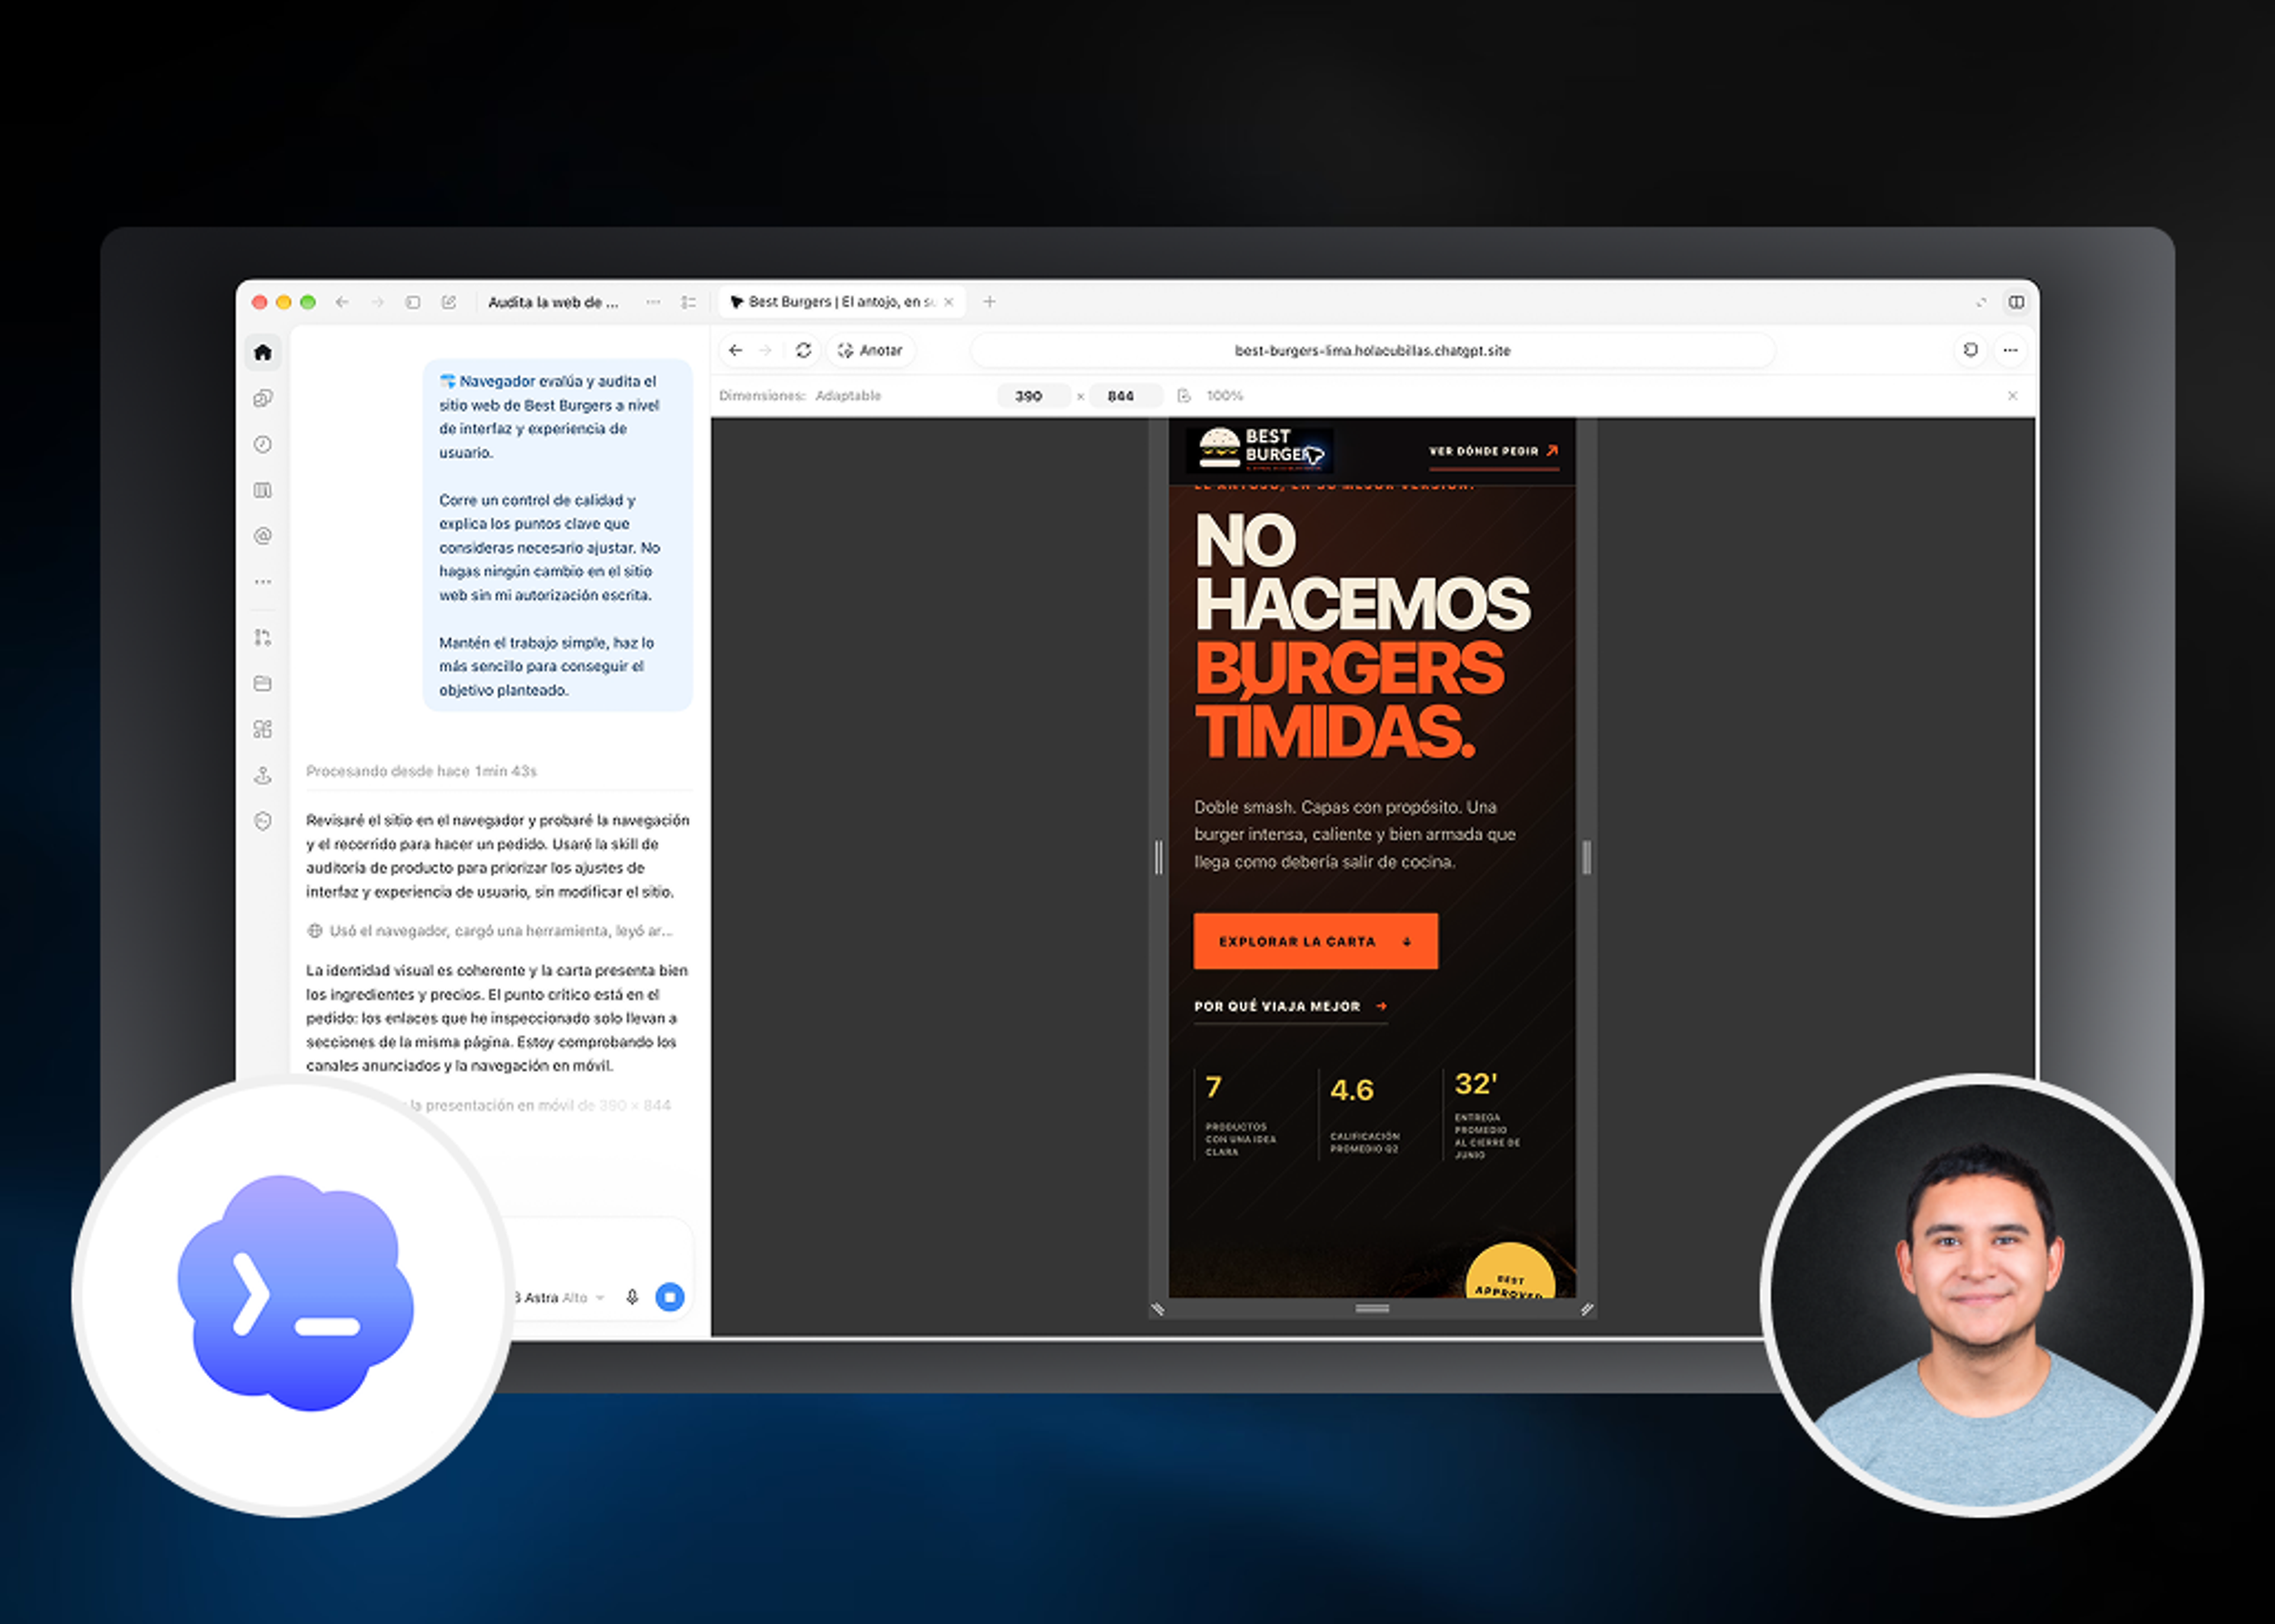
Task: Click the device screenshot icon next to URL bar
Action: coord(1970,350)
